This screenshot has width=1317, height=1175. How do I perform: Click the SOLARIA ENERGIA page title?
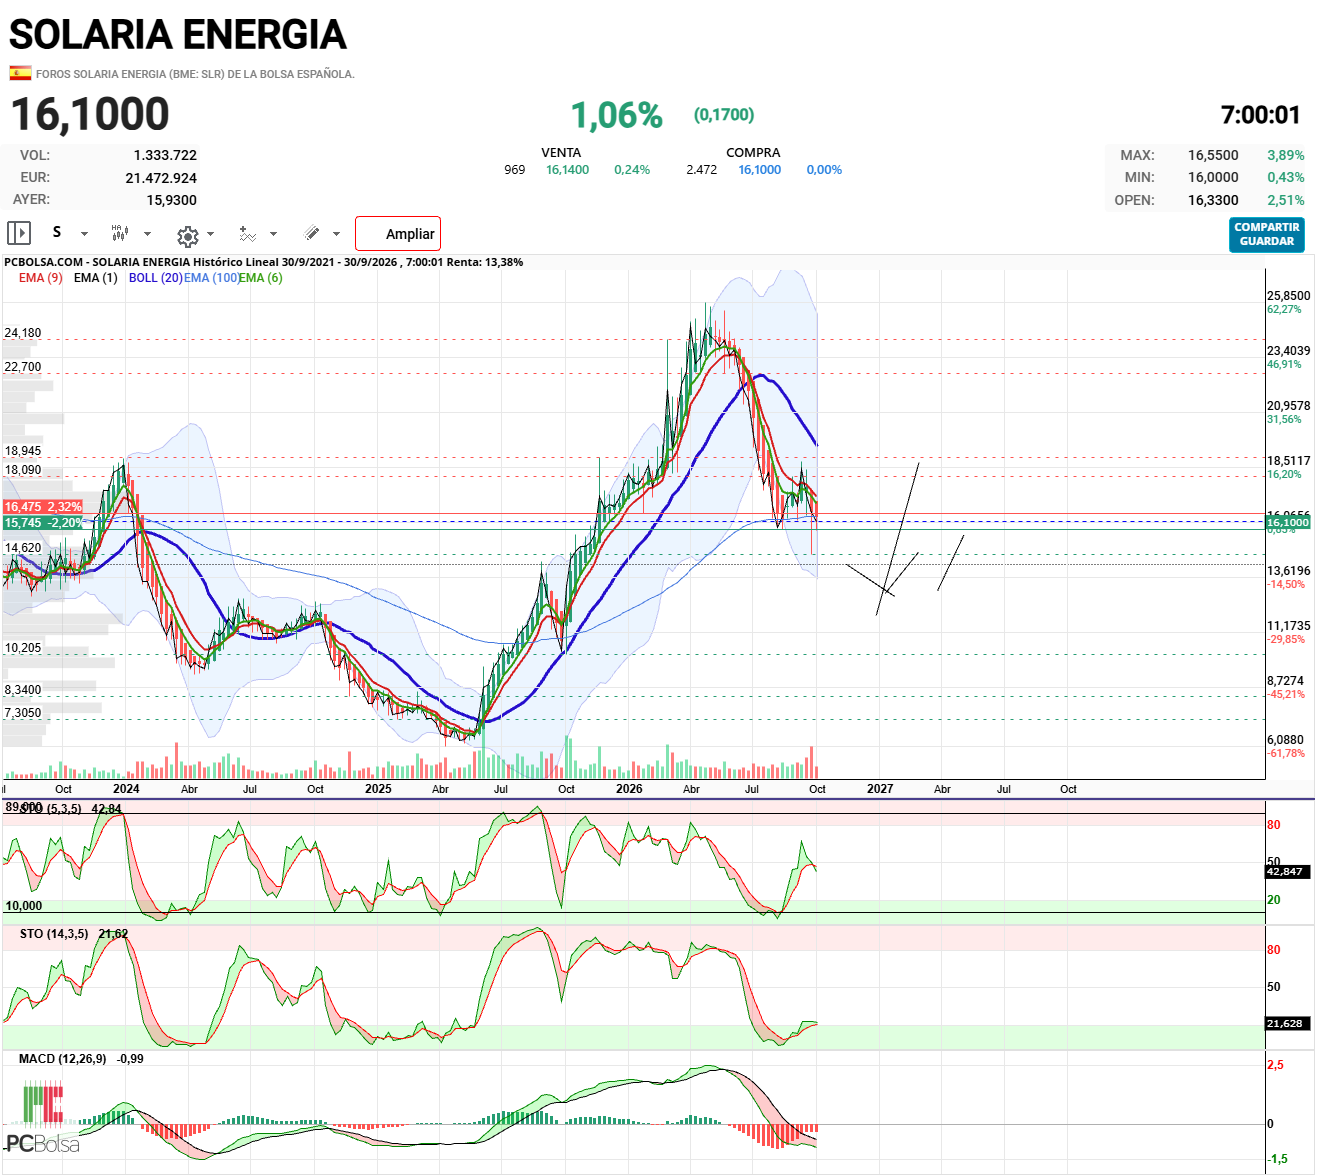coord(178,35)
